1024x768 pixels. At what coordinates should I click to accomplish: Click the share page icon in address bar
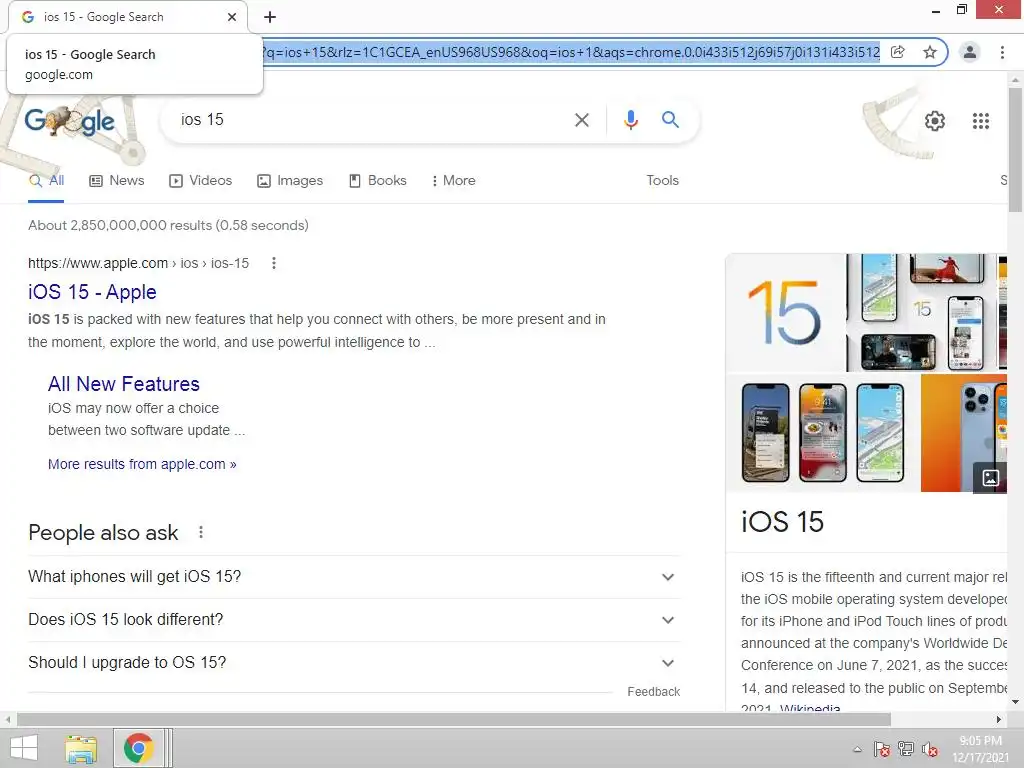click(898, 52)
